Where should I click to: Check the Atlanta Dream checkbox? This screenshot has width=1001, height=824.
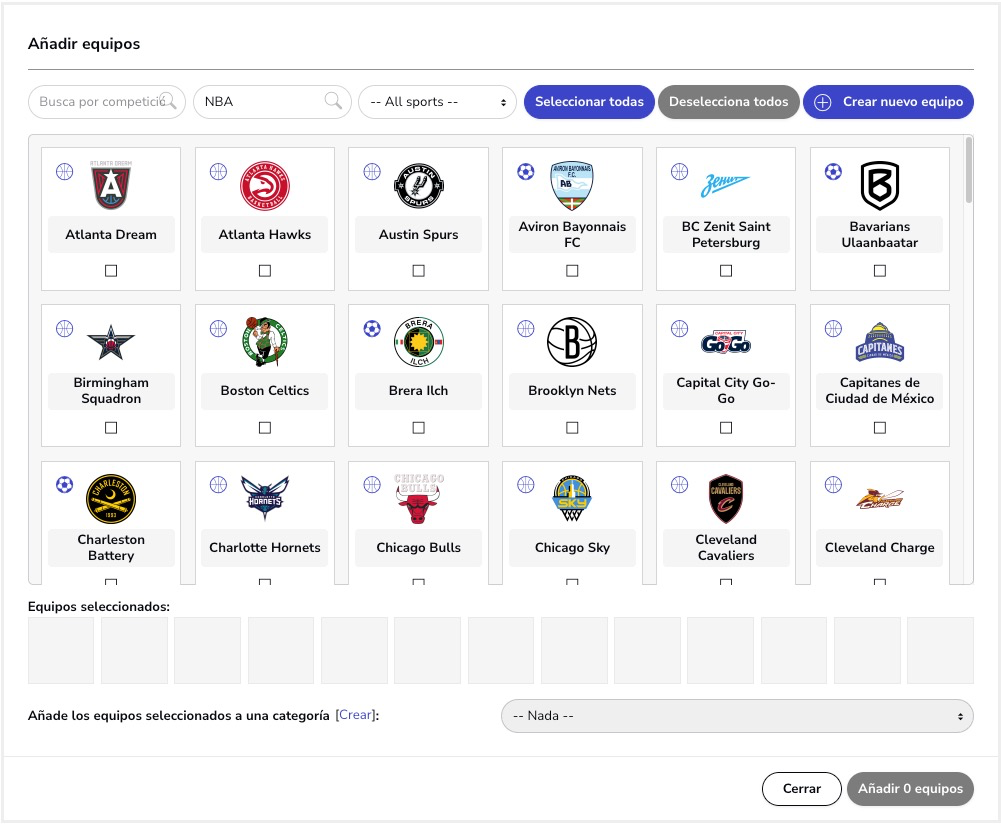click(x=111, y=271)
